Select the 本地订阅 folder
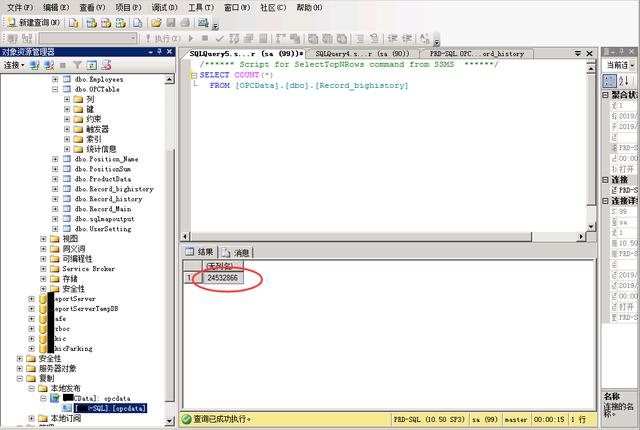The height and width of the screenshot is (430, 640). (x=65, y=418)
